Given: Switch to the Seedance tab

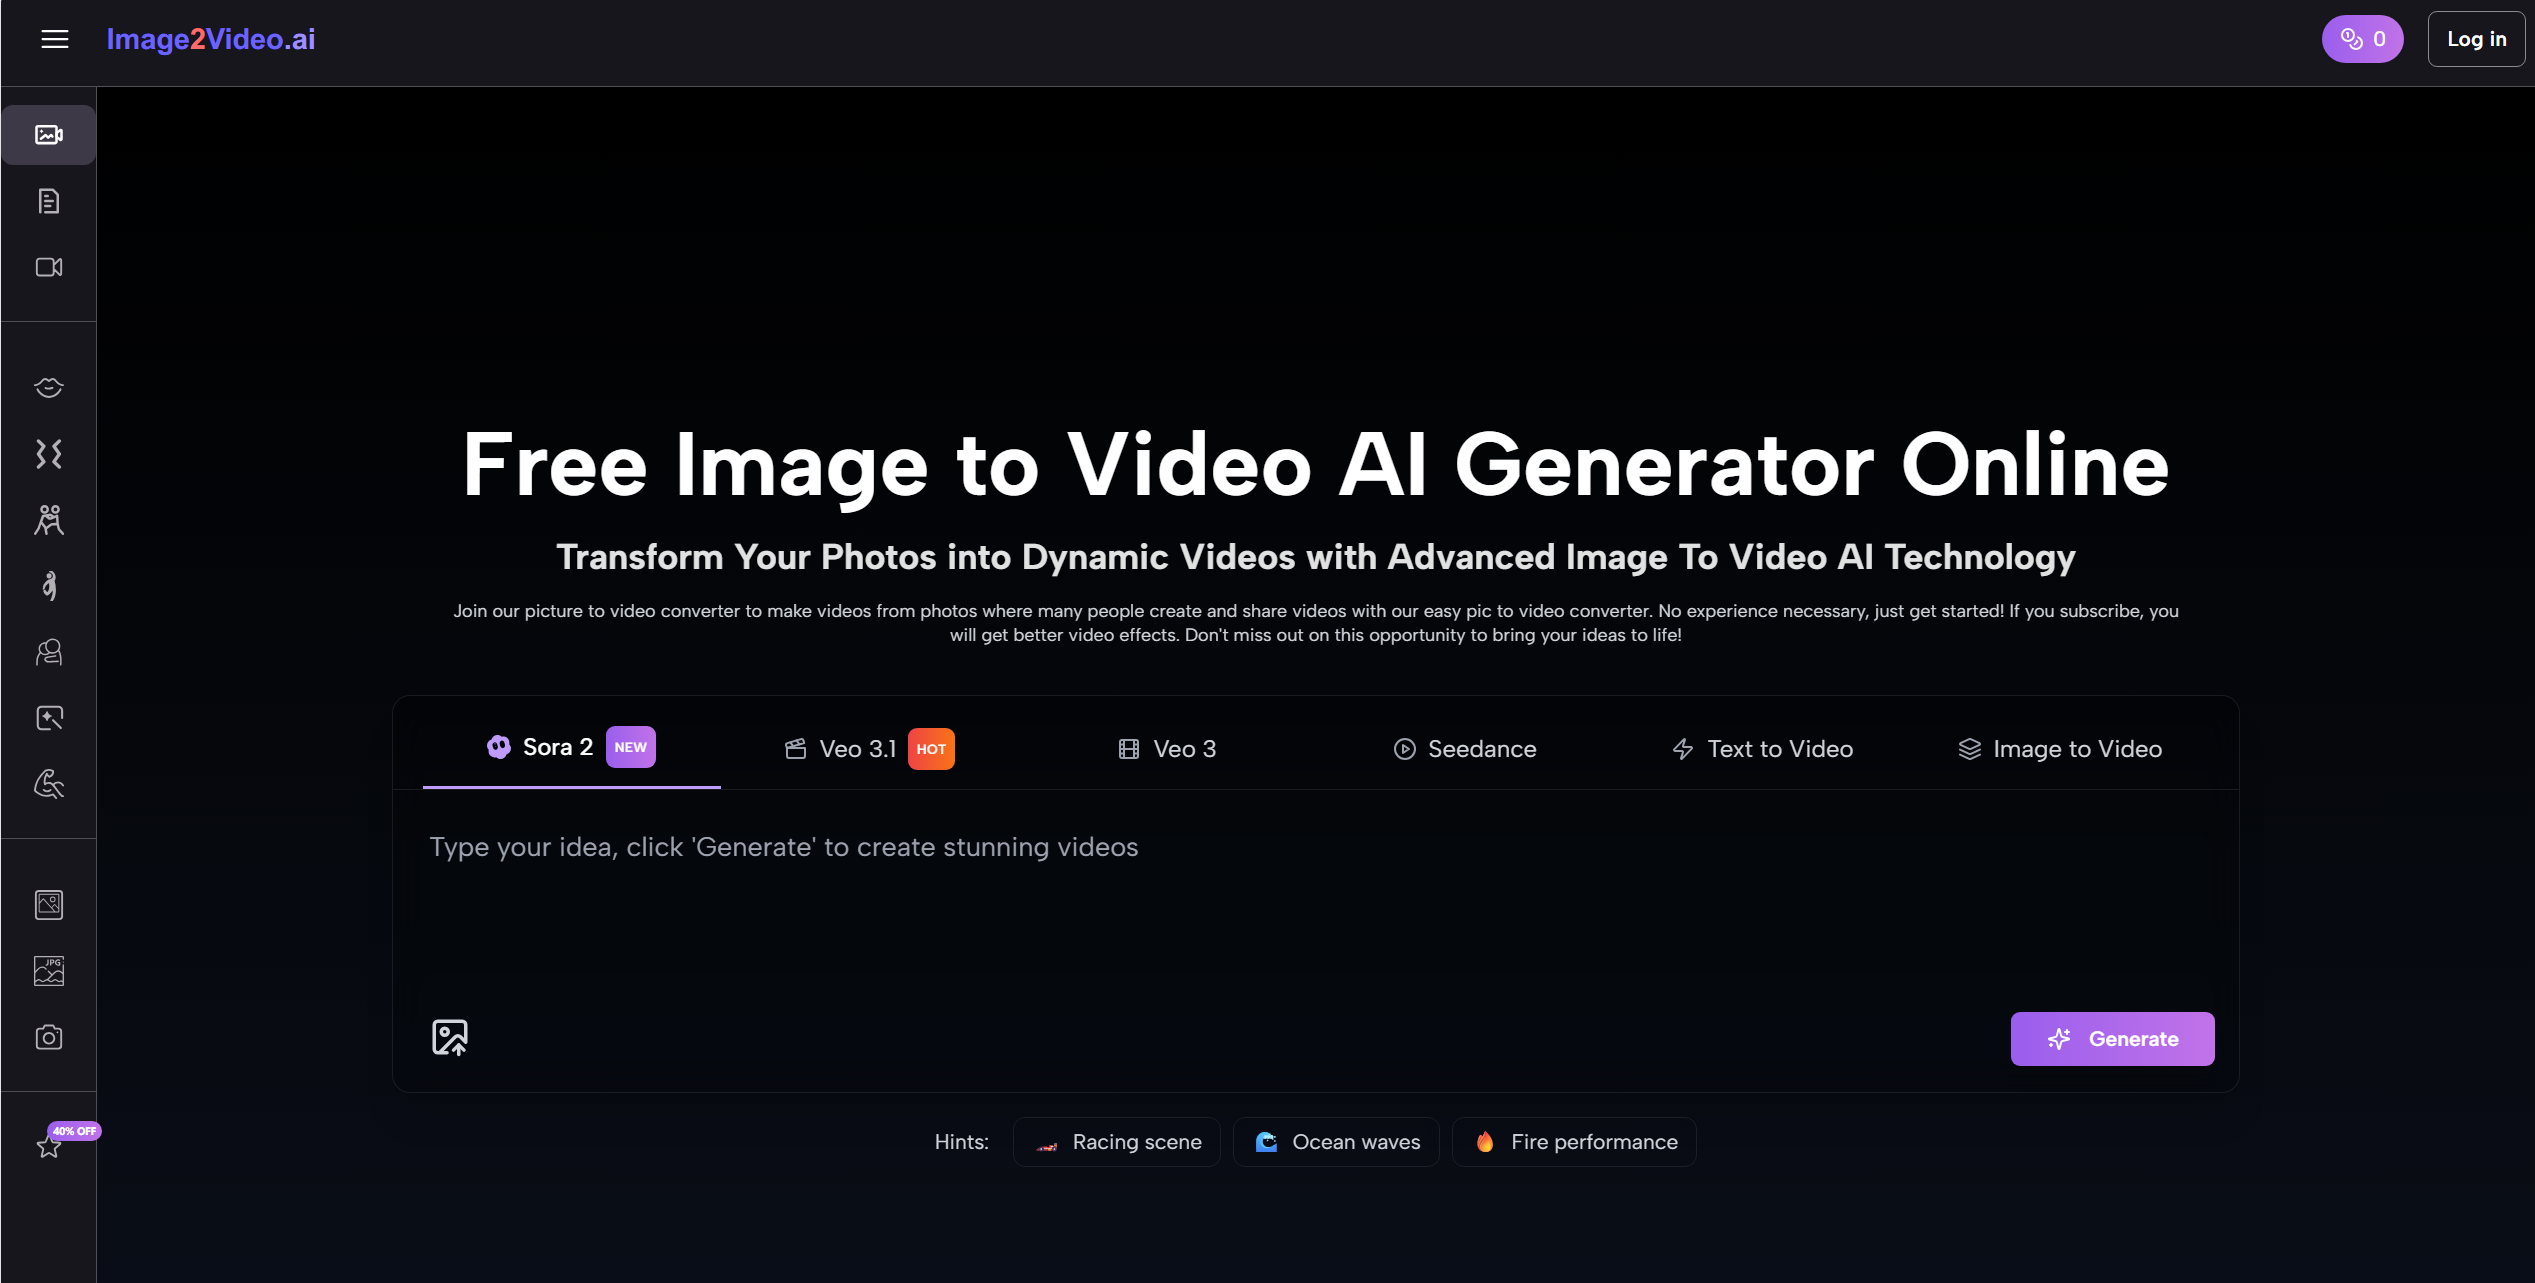Looking at the screenshot, I should pos(1463,748).
